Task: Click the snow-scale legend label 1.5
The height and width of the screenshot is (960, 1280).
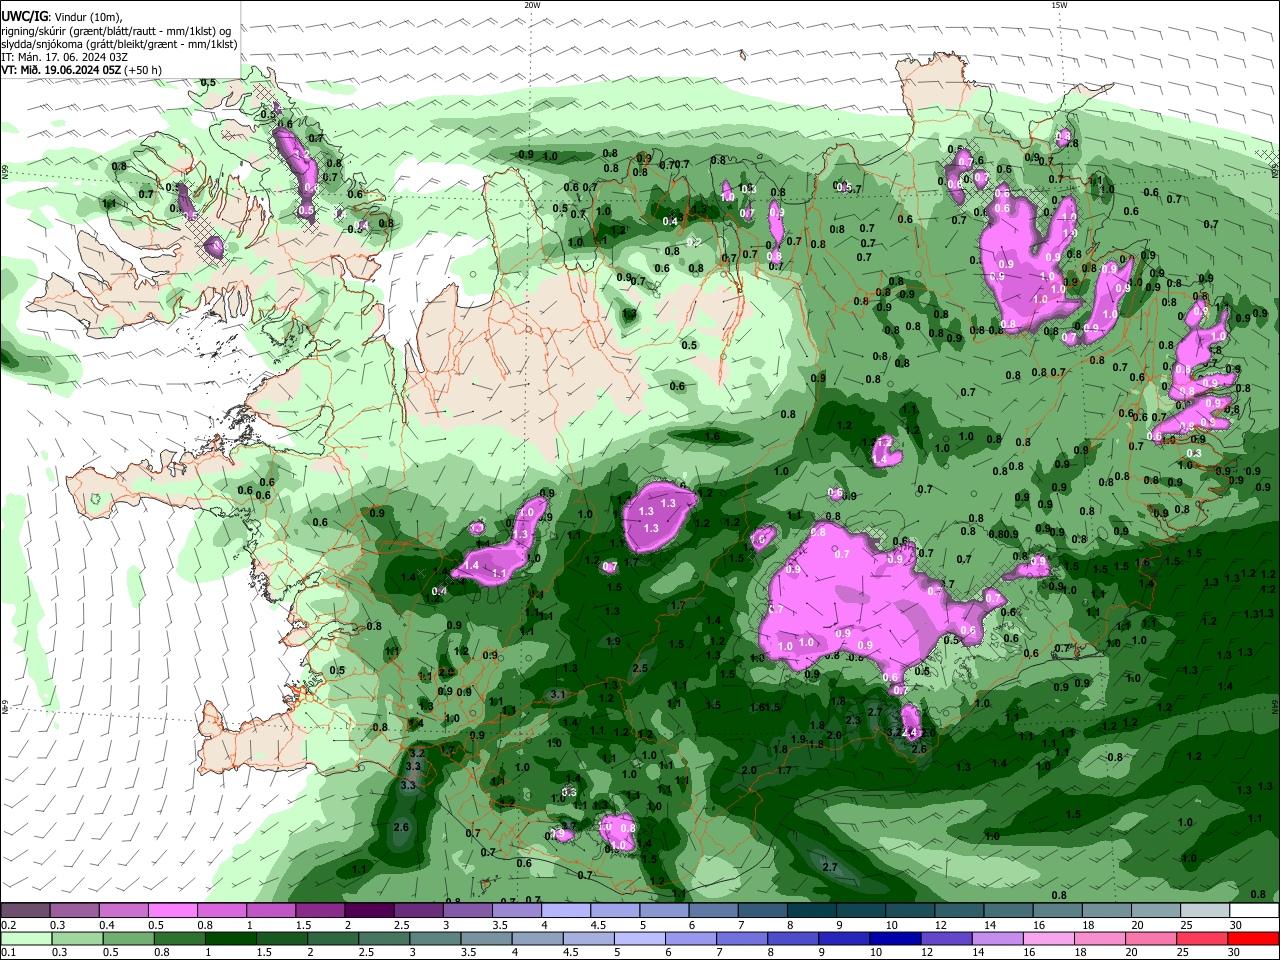Action: point(303,925)
